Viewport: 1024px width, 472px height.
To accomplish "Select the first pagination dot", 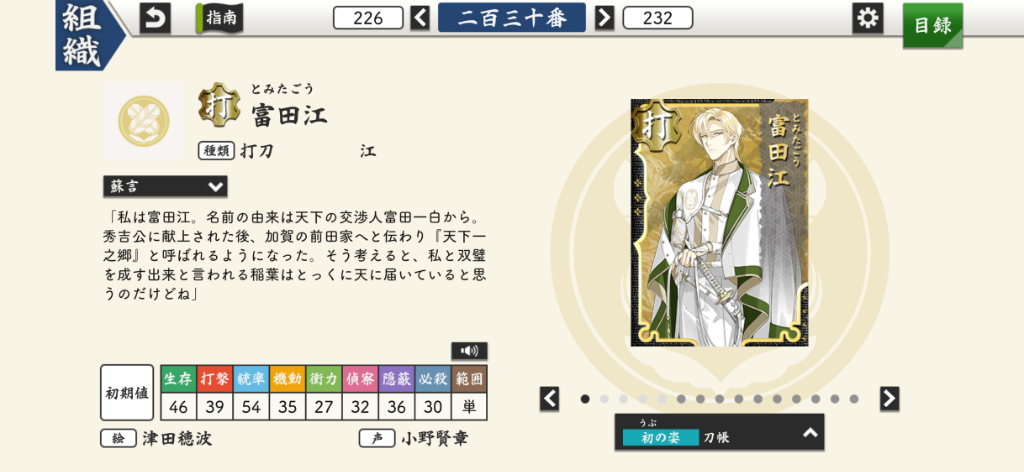I will (585, 399).
